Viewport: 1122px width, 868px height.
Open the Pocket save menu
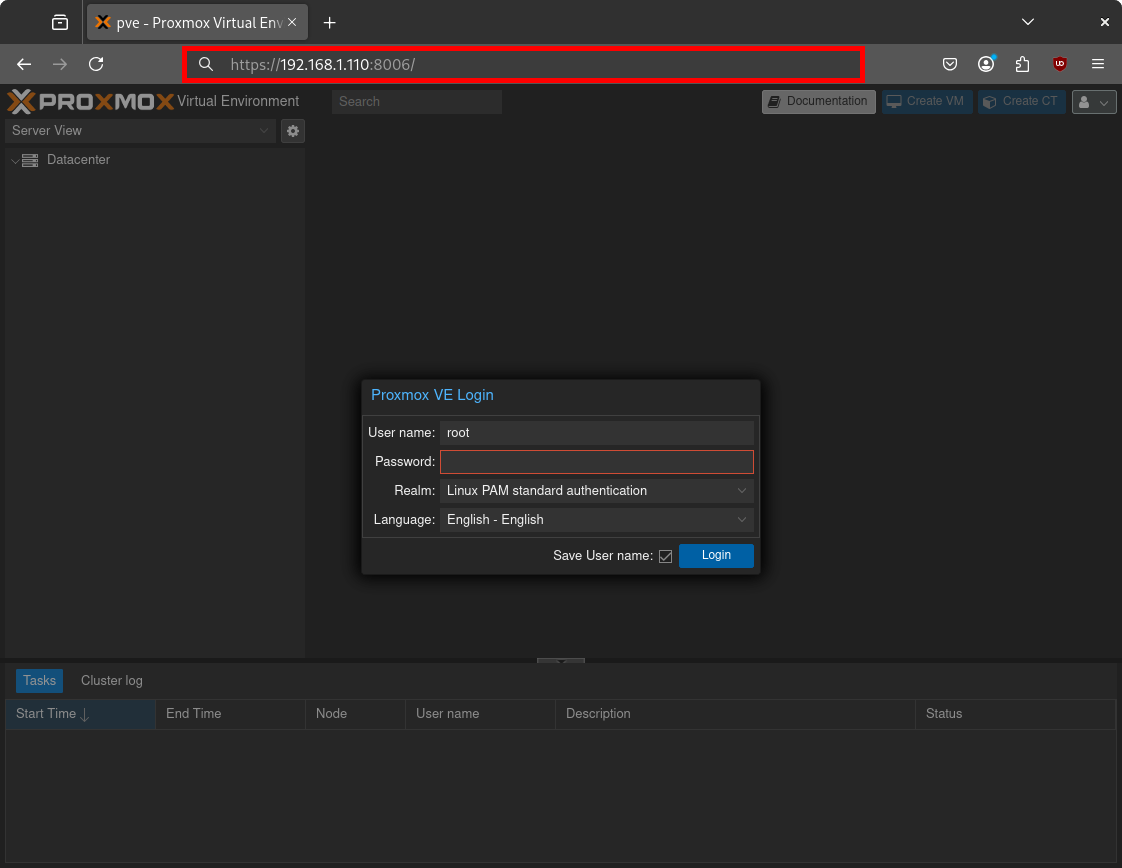950,64
